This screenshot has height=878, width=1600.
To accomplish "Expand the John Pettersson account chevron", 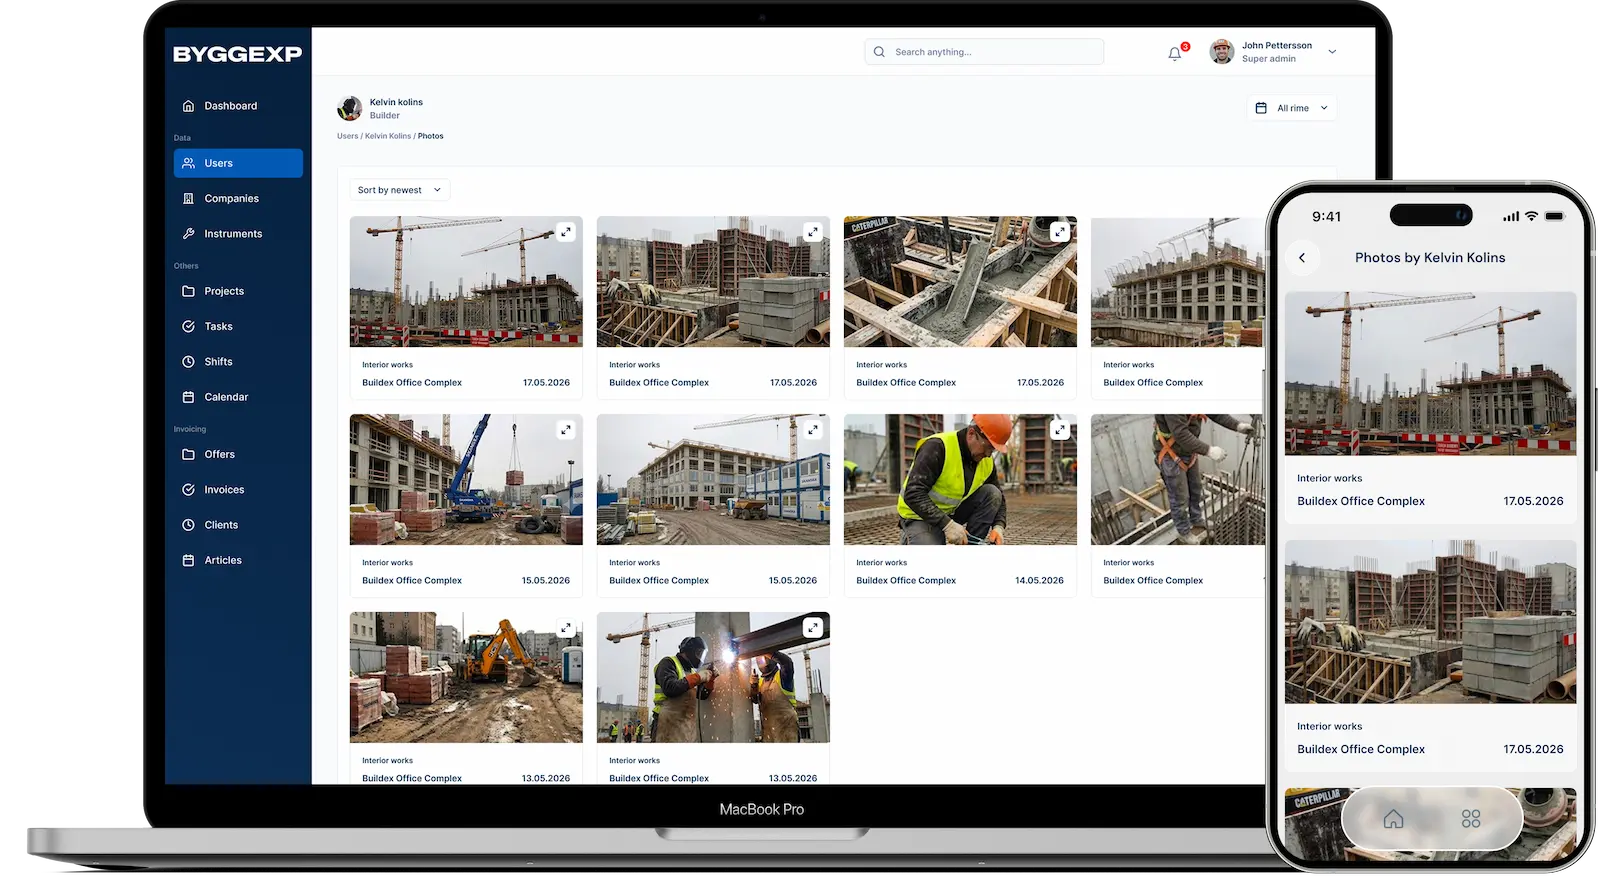I will [x=1332, y=52].
